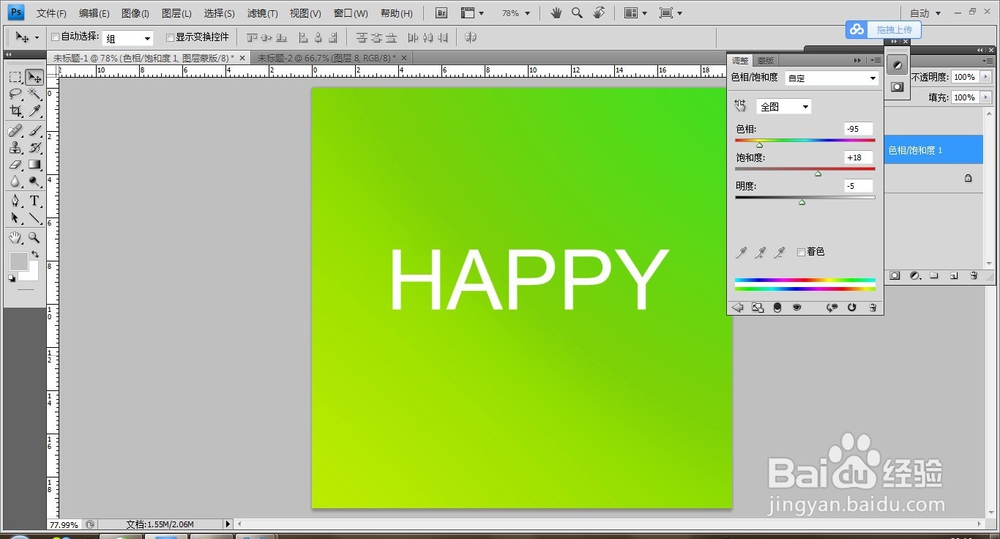Select the Gradient tool
This screenshot has height=539, width=1000.
coord(34,165)
